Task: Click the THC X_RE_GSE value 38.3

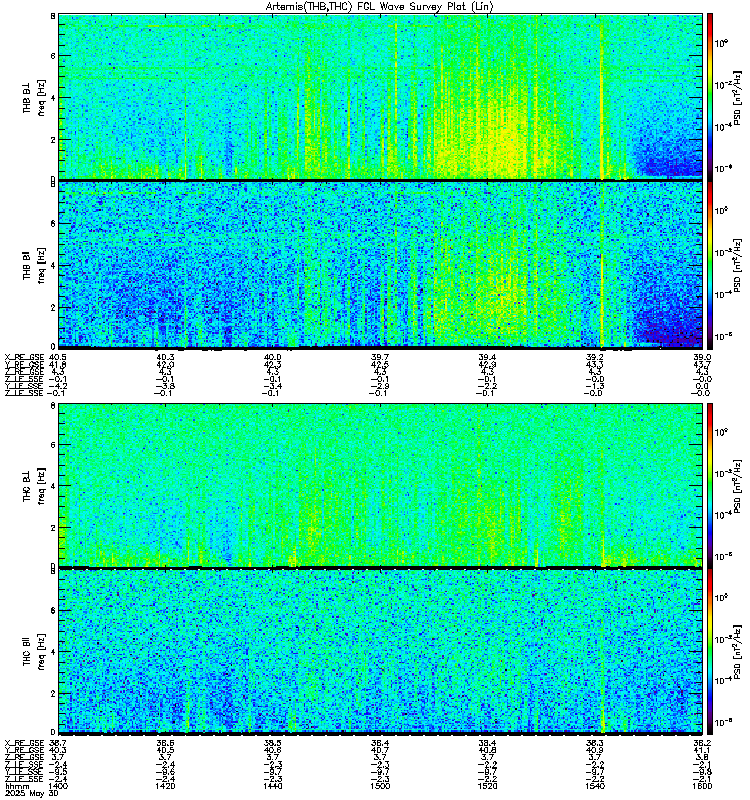Action: 594,743
